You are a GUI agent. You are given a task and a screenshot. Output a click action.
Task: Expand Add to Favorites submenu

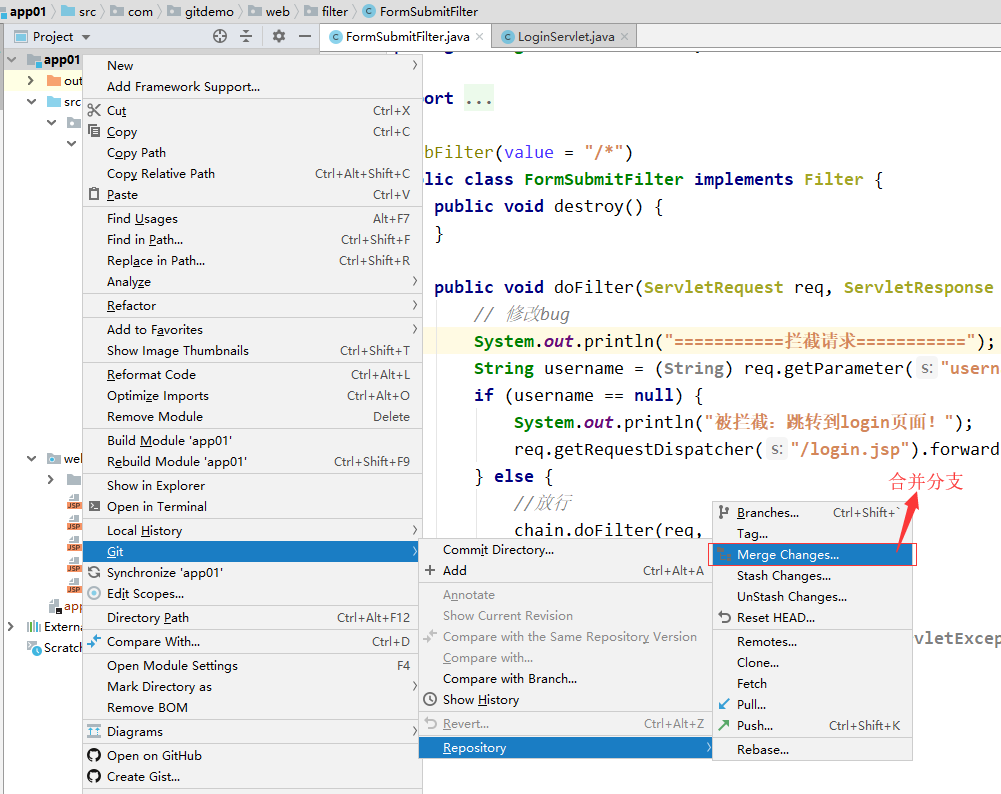[x=253, y=329]
